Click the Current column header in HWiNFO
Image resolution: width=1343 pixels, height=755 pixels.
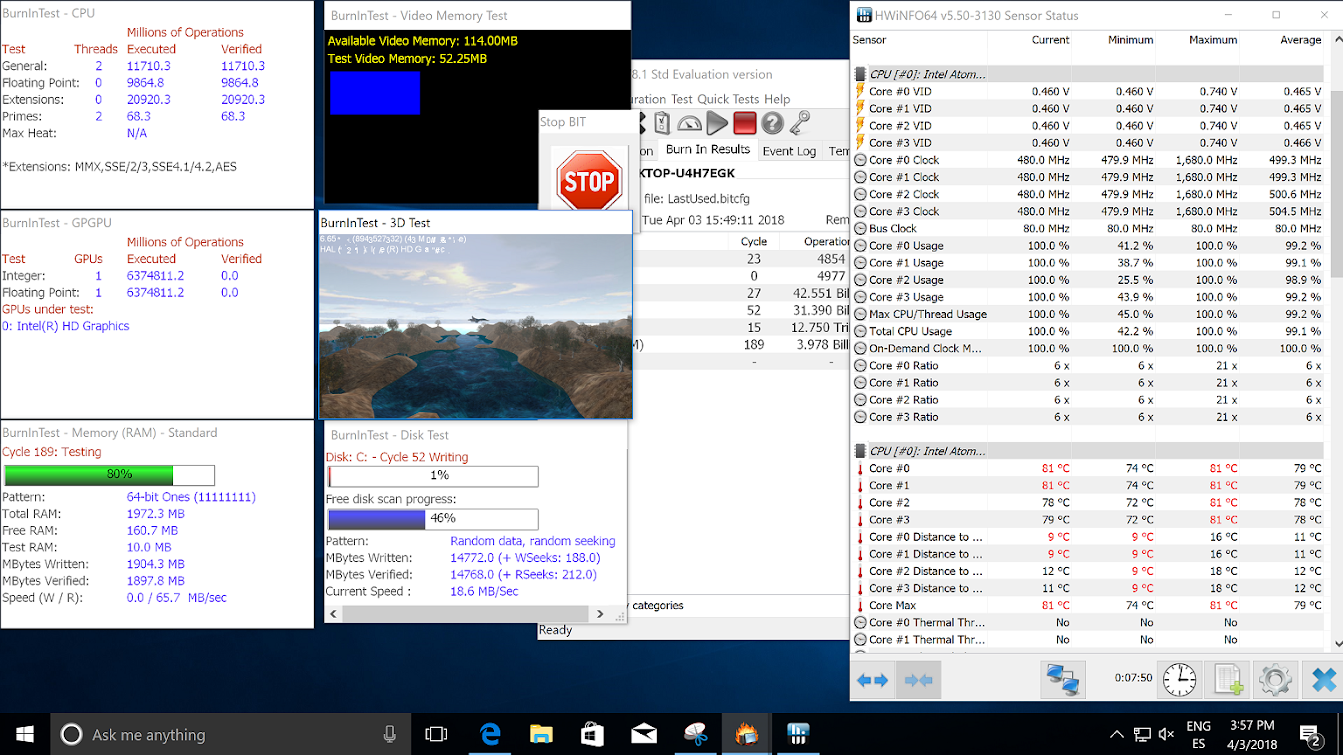1050,40
